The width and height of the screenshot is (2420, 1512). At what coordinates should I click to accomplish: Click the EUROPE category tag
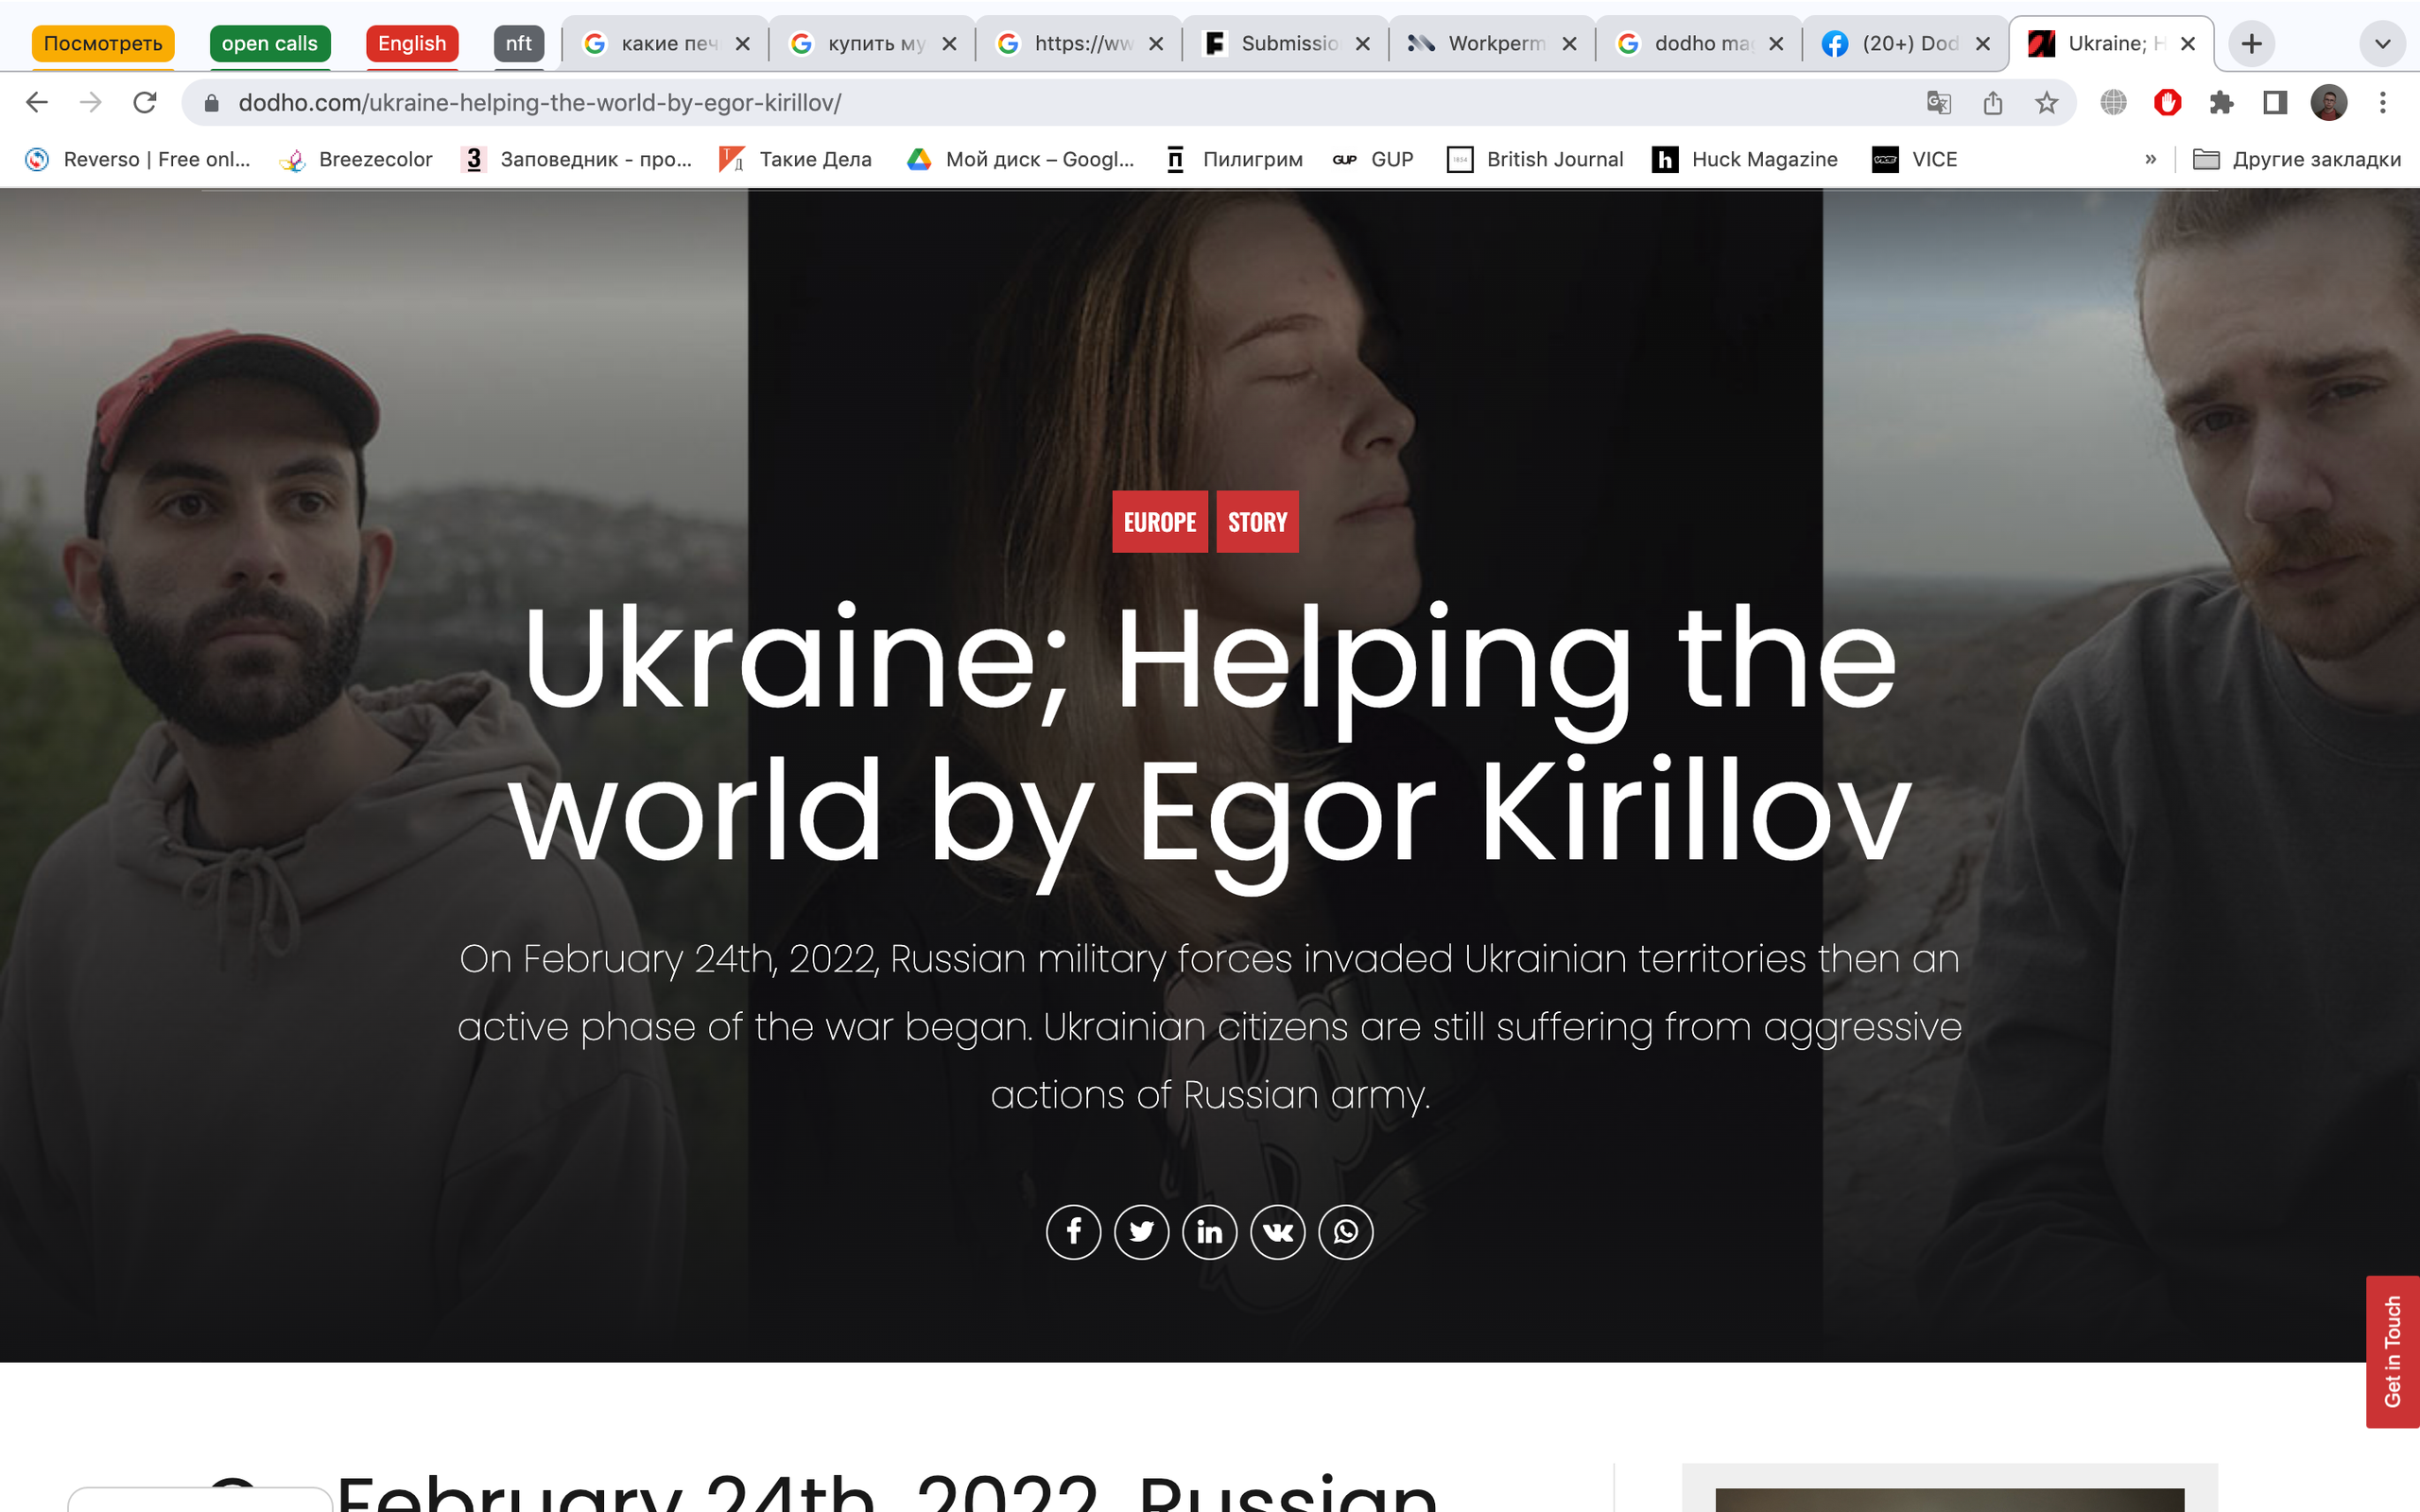[1159, 522]
